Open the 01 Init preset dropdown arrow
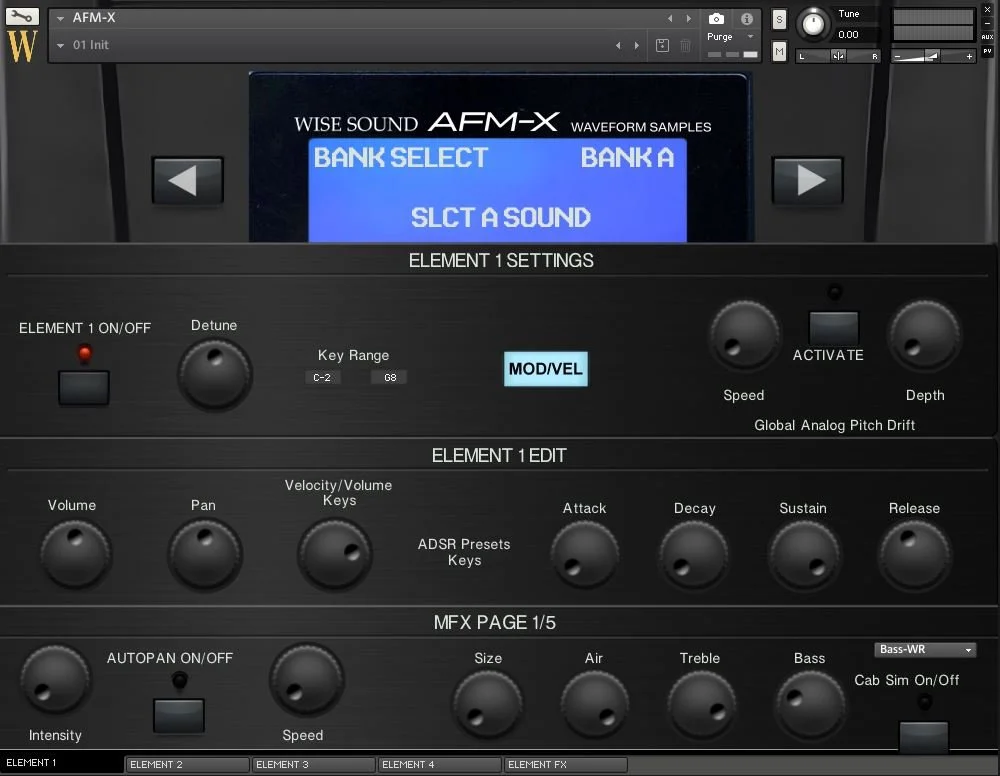Viewport: 1000px width, 776px height. pyautogui.click(x=61, y=45)
